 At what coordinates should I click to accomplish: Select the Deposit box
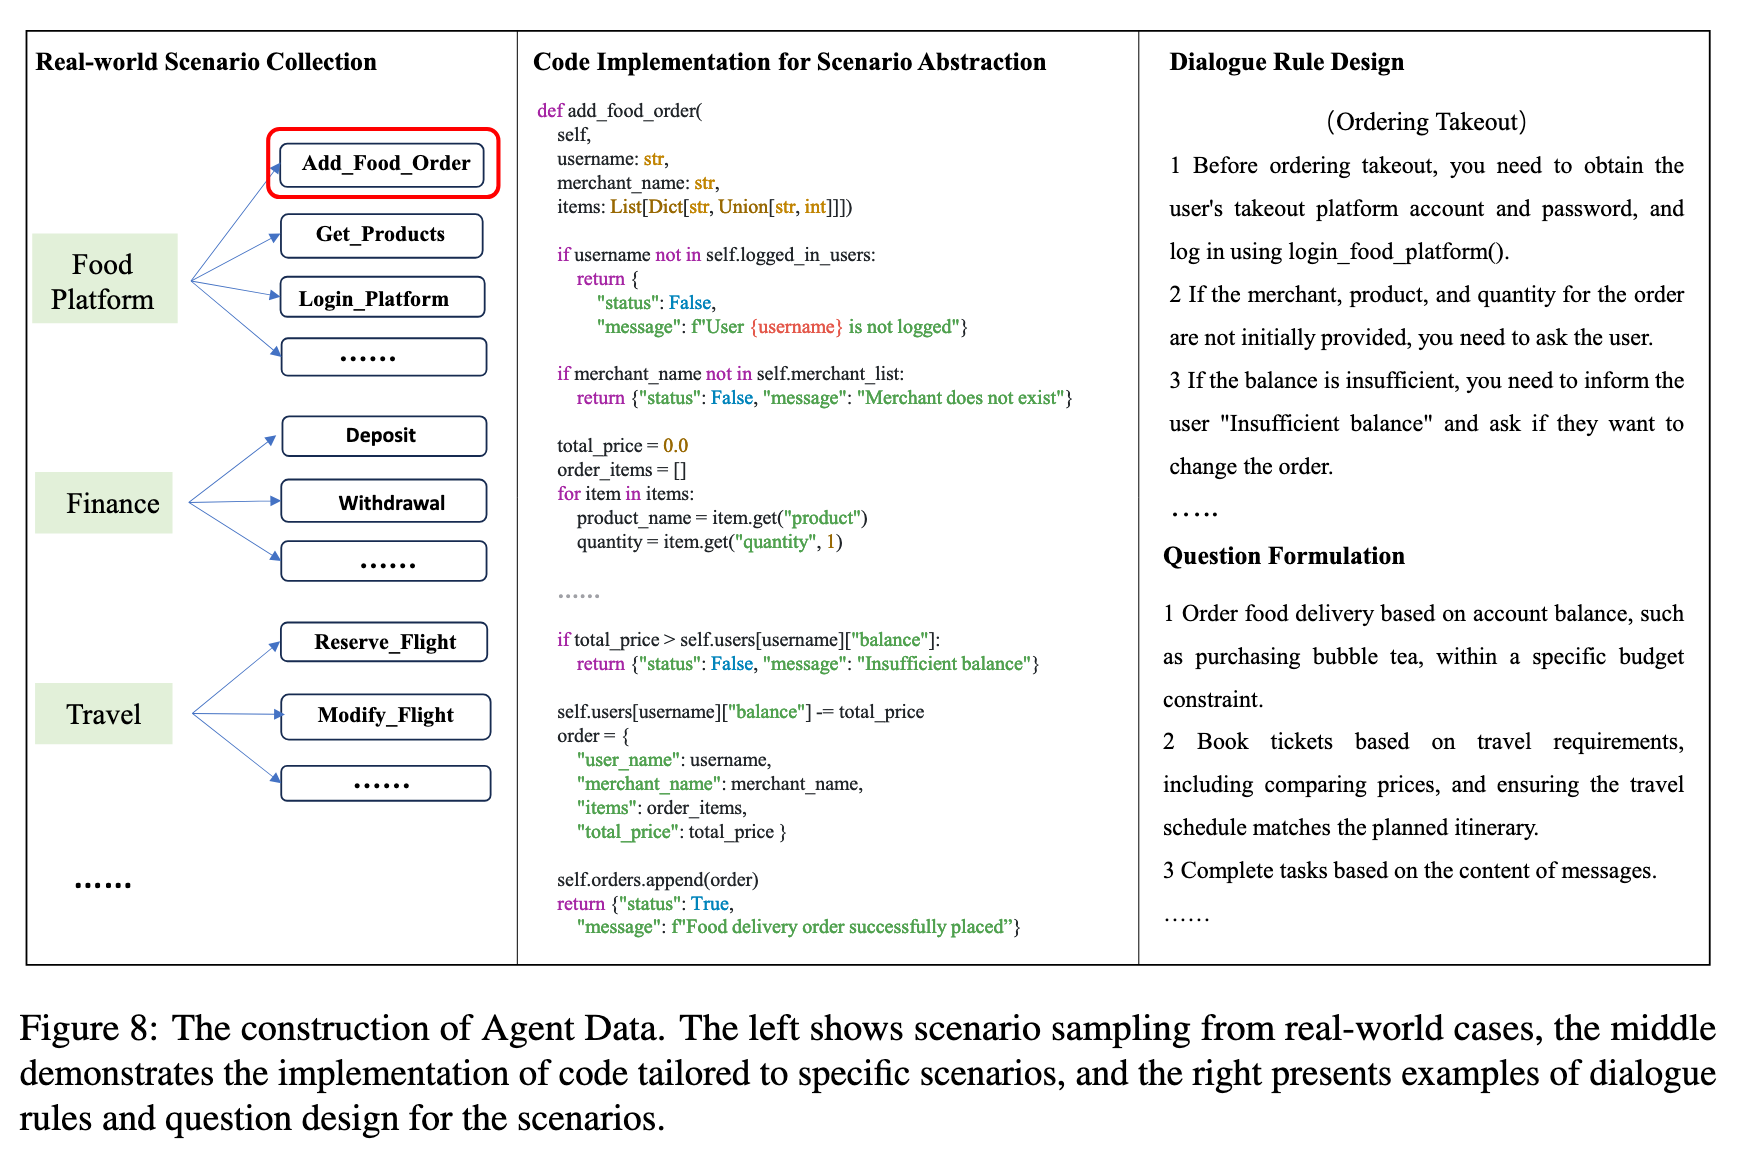point(383,436)
